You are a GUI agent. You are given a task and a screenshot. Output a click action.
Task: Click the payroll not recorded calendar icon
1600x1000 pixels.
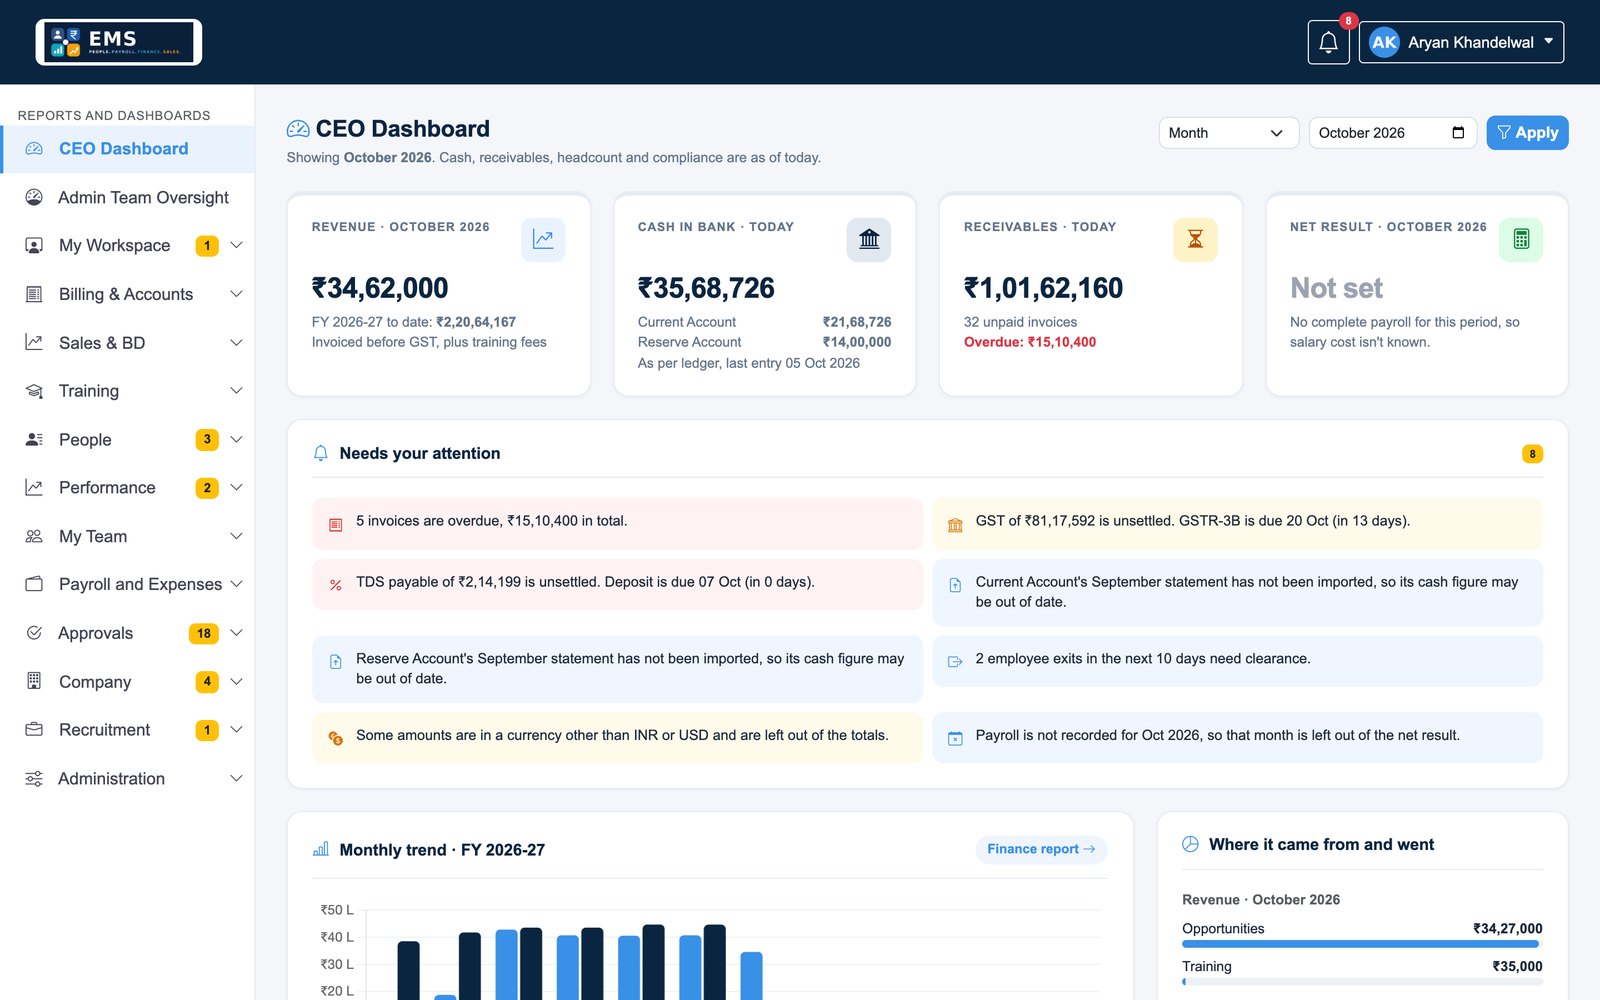[x=955, y=738]
